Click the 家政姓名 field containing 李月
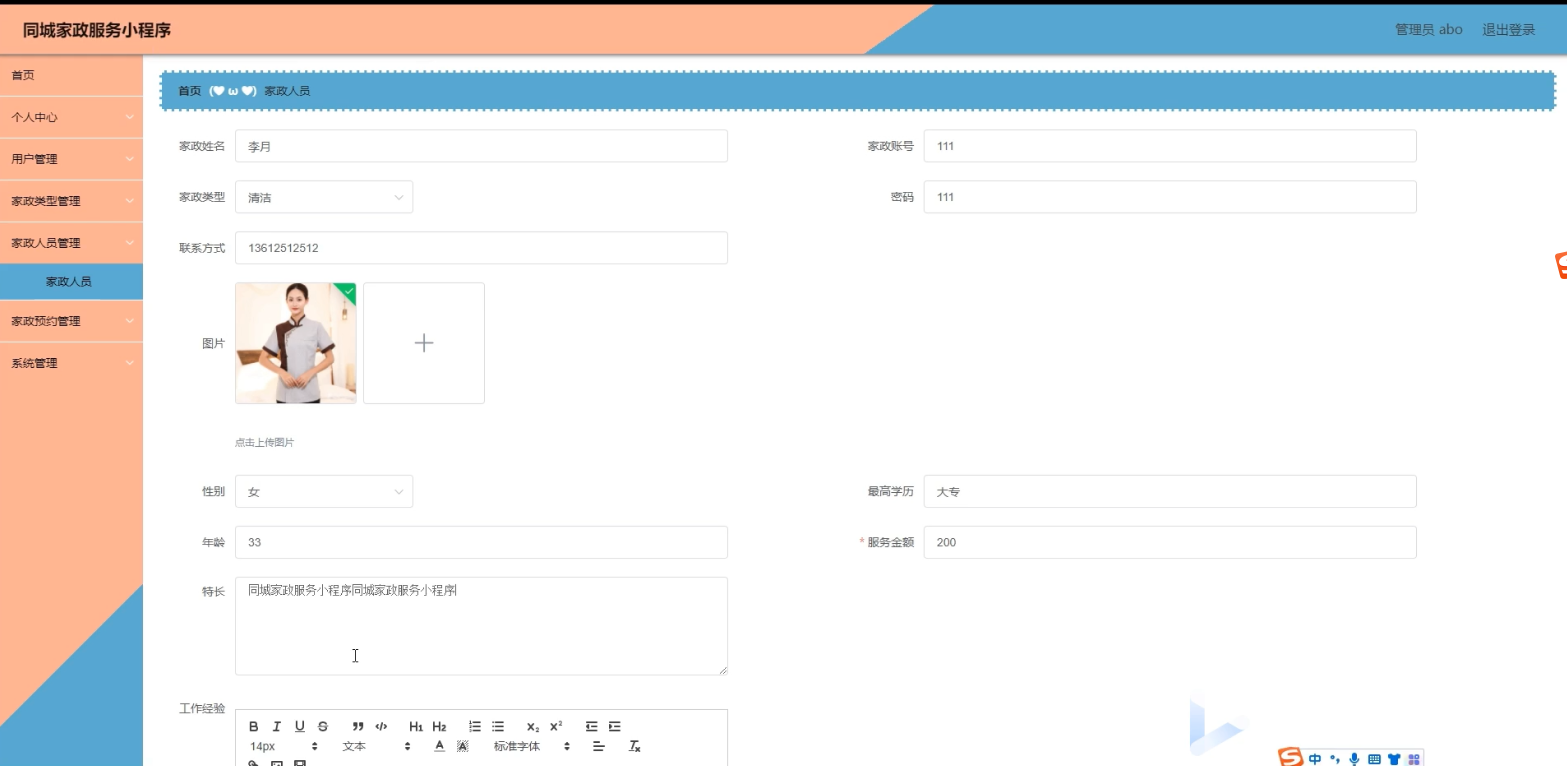 481,146
